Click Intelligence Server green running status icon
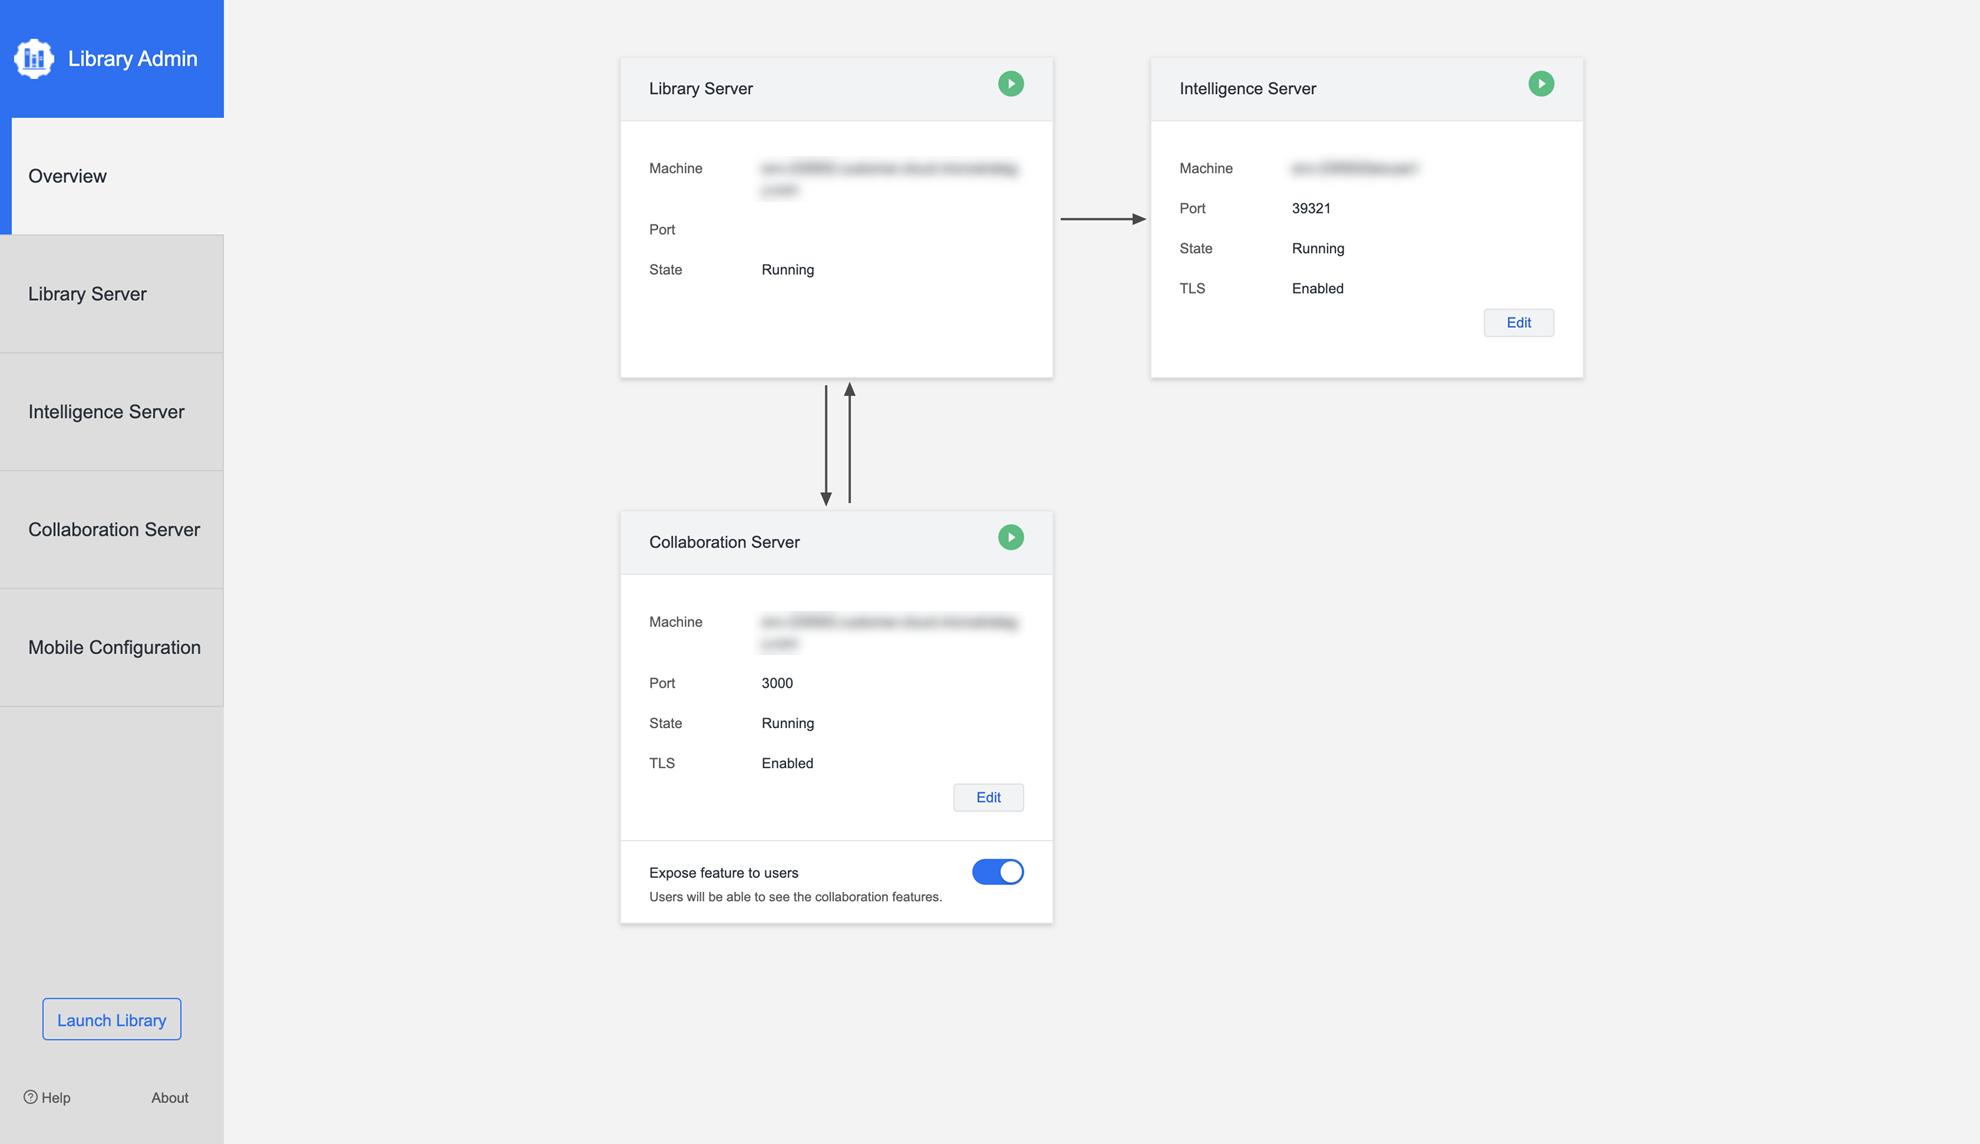 [1540, 84]
